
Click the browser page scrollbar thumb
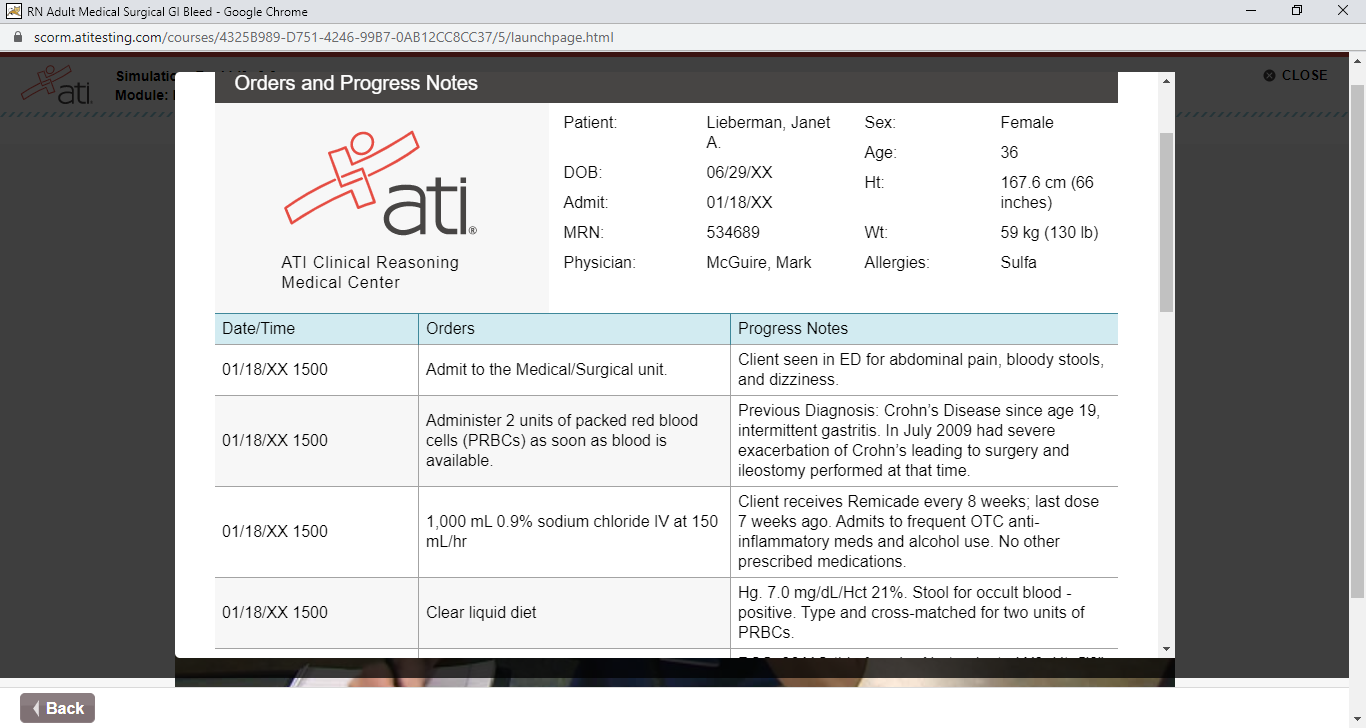click(x=1357, y=340)
